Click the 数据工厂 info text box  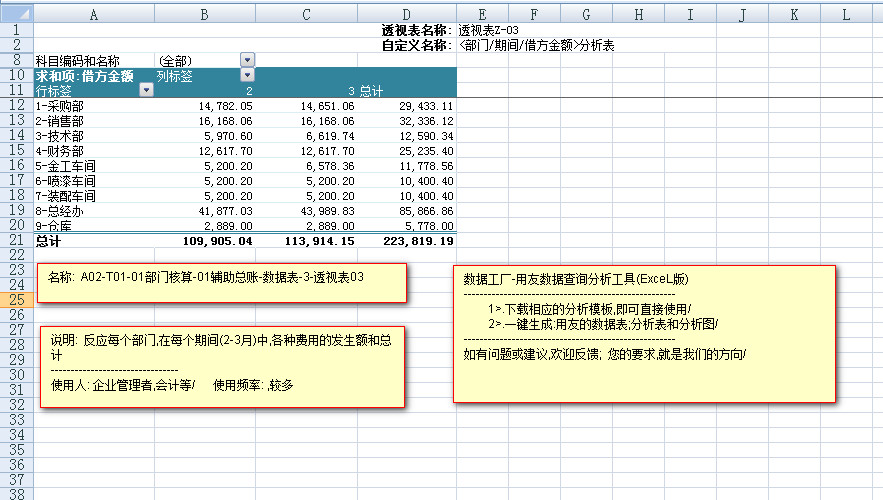click(x=643, y=334)
